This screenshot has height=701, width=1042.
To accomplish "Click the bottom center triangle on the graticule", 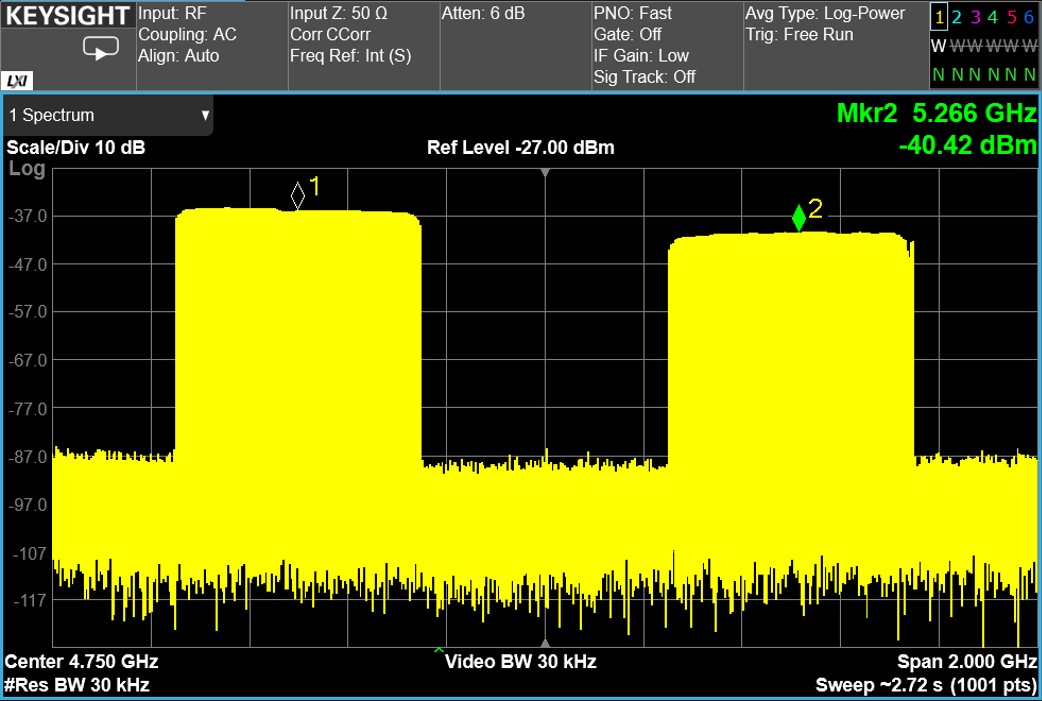I will pos(545,643).
